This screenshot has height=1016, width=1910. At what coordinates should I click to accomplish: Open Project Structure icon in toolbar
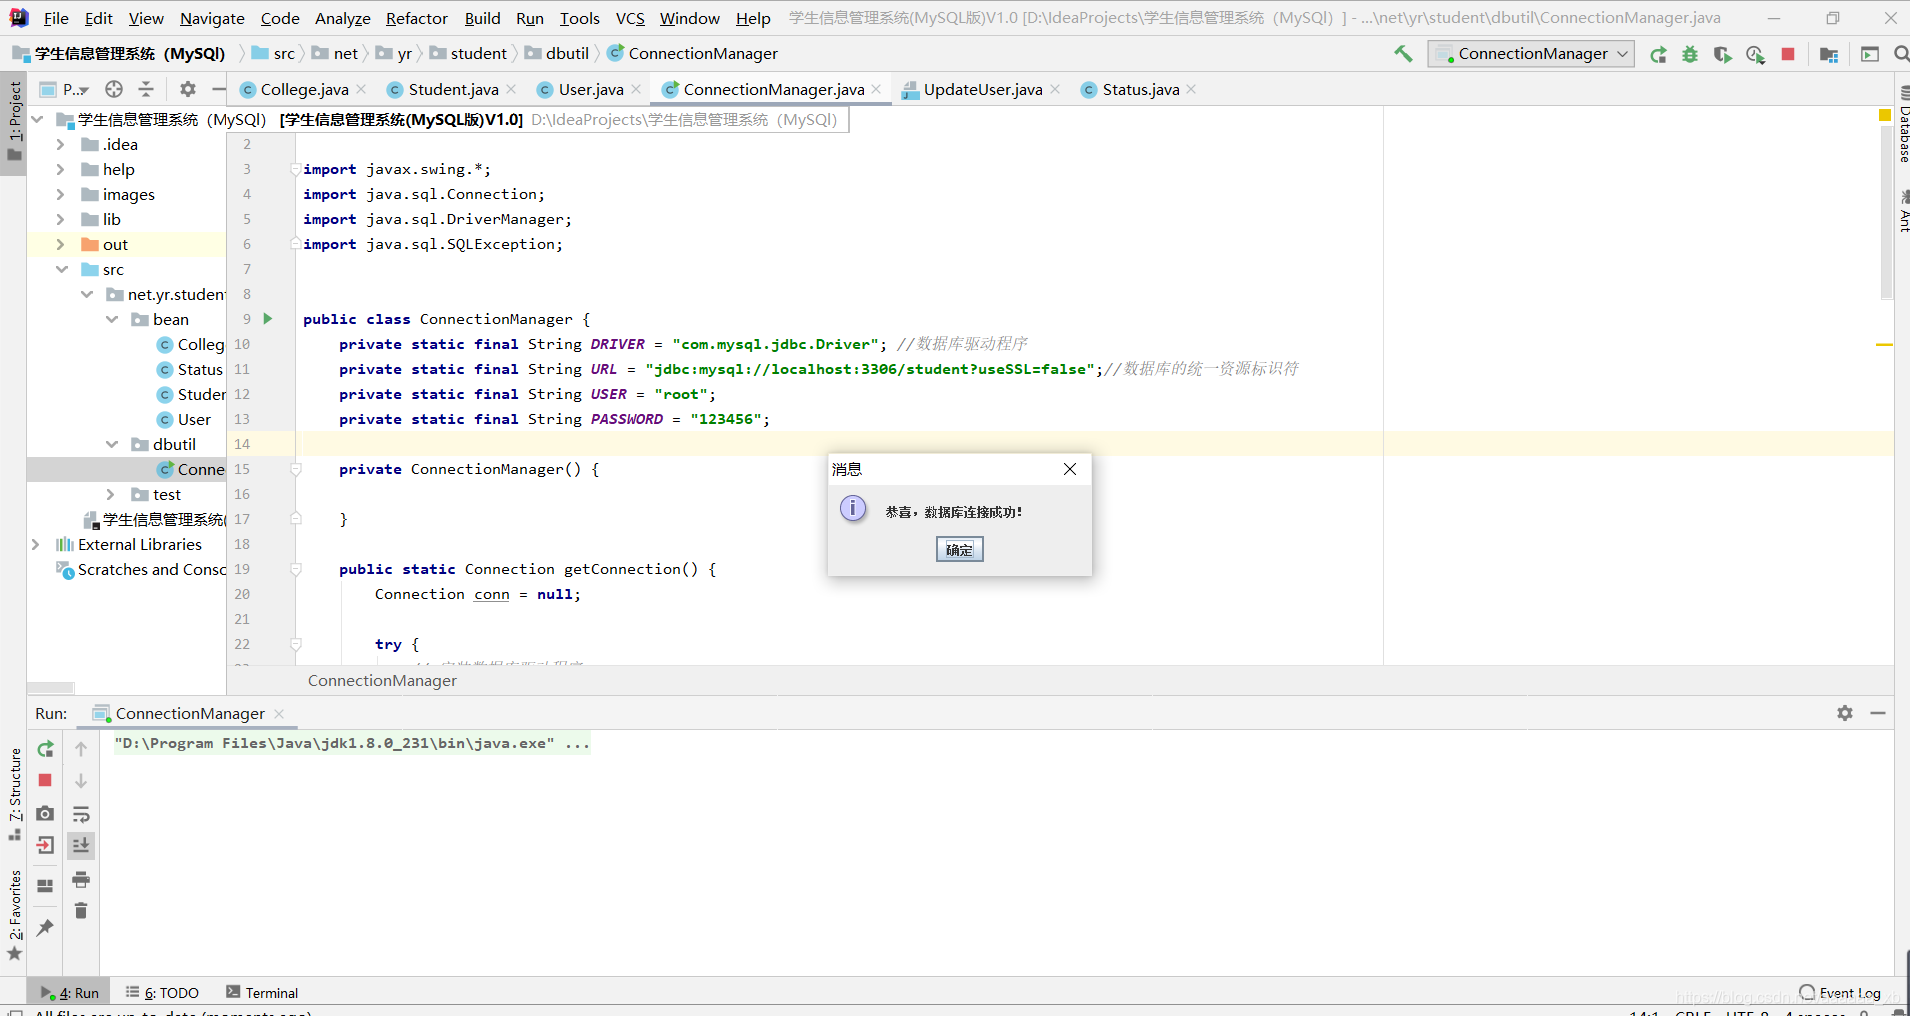[x=1829, y=55]
